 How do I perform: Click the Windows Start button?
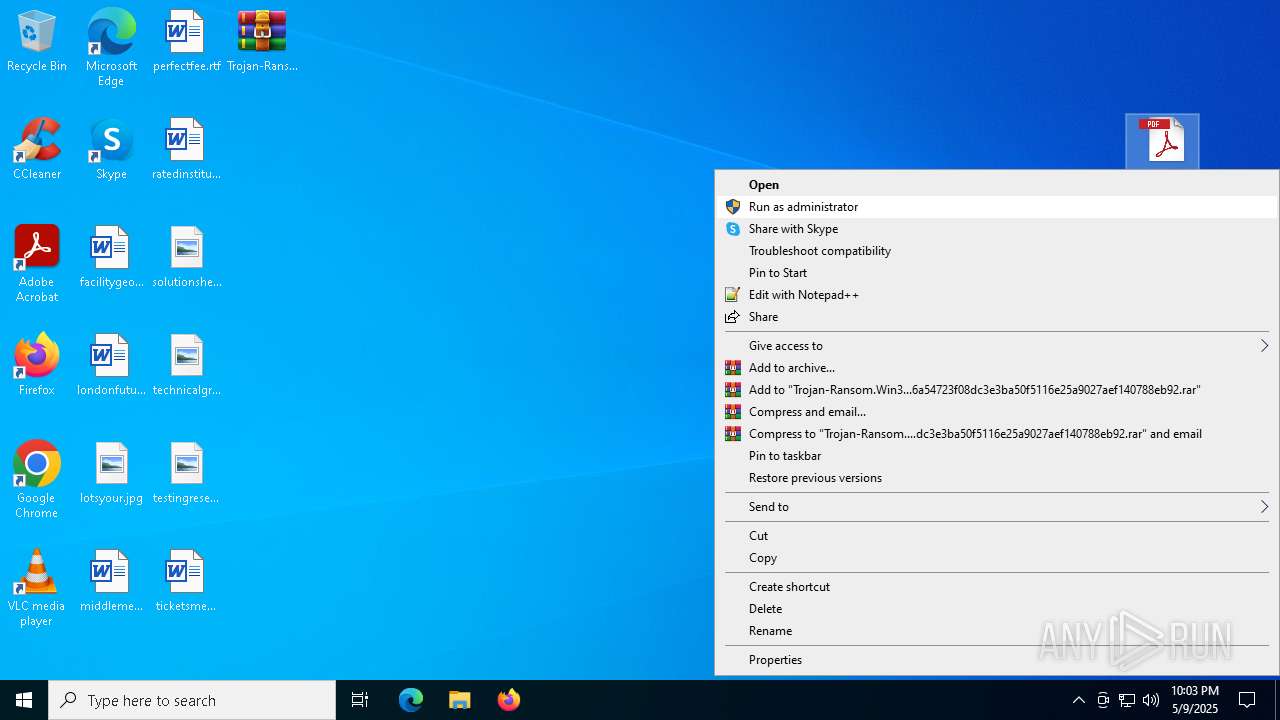coord(24,700)
